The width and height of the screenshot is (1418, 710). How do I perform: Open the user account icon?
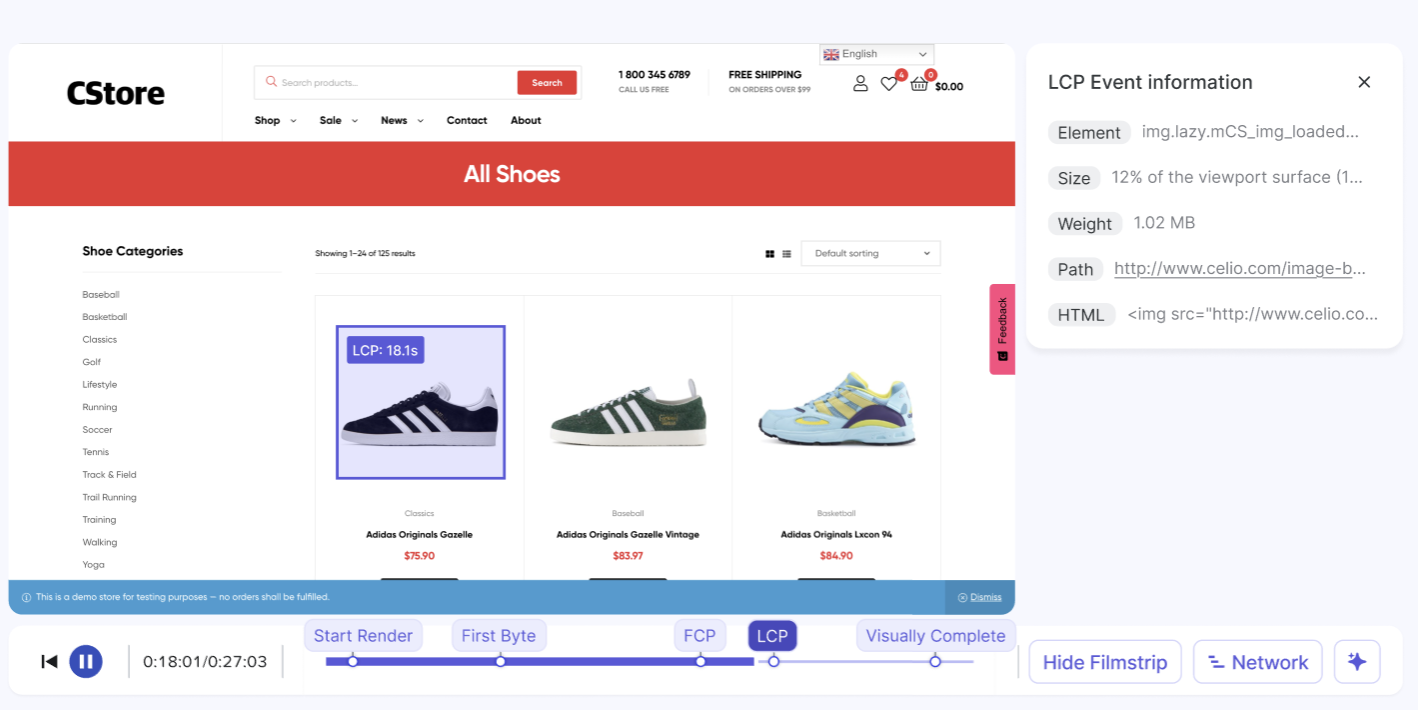[x=860, y=84]
